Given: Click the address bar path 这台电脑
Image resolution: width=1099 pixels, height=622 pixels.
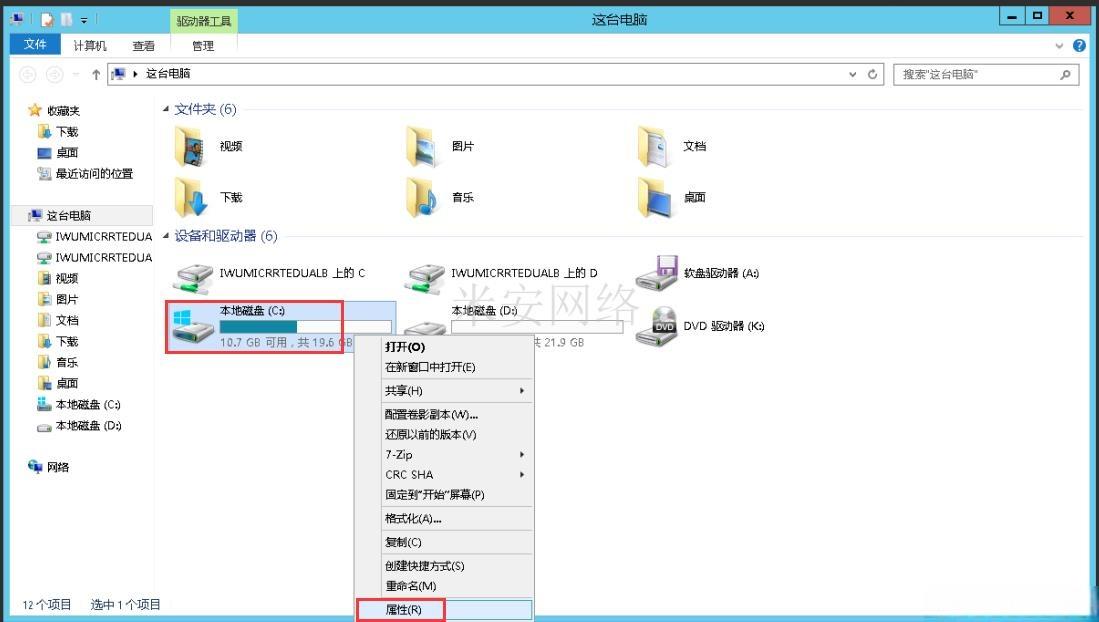Looking at the screenshot, I should pyautogui.click(x=168, y=74).
